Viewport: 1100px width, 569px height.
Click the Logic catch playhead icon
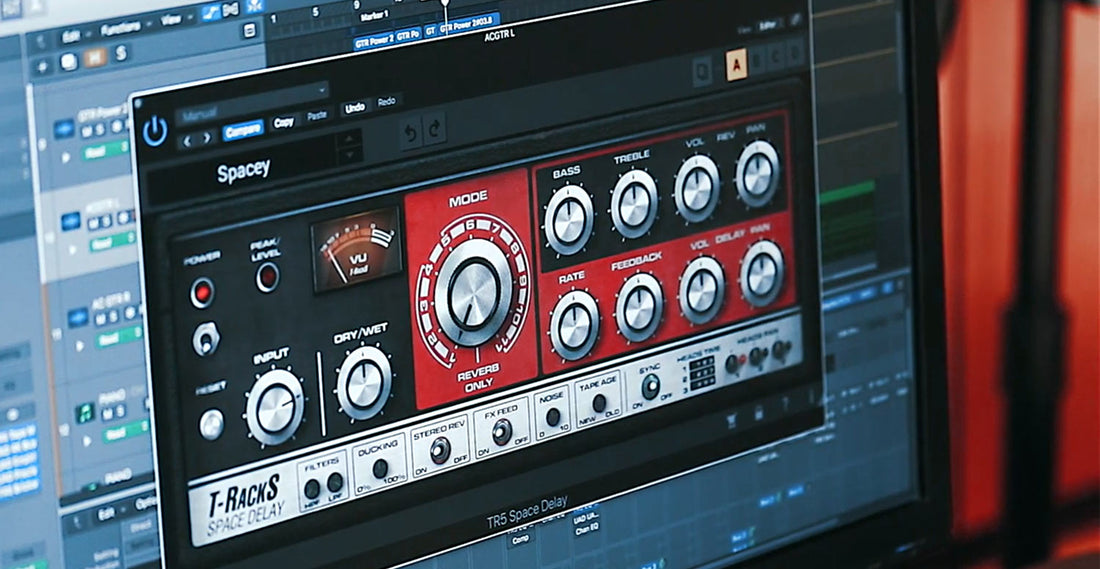(x=256, y=6)
